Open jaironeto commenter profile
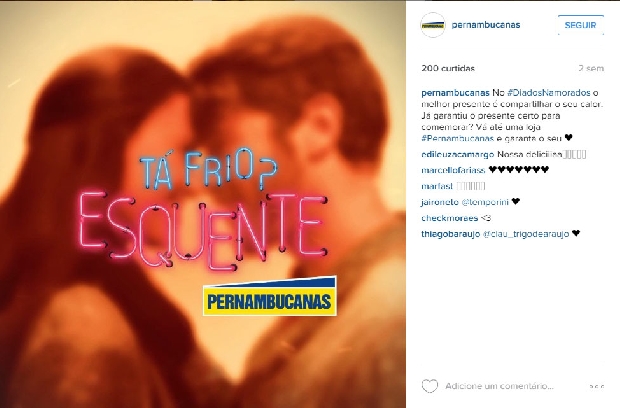 [x=440, y=202]
